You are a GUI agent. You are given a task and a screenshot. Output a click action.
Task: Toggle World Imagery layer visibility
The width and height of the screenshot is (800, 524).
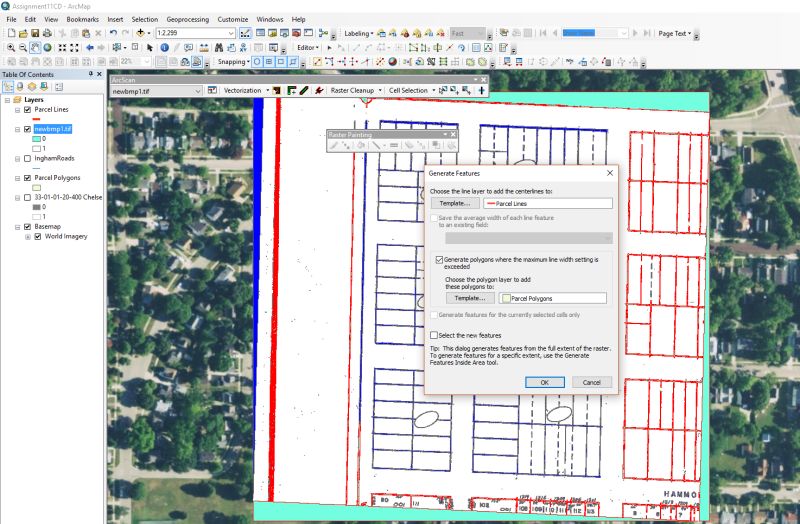(x=38, y=237)
